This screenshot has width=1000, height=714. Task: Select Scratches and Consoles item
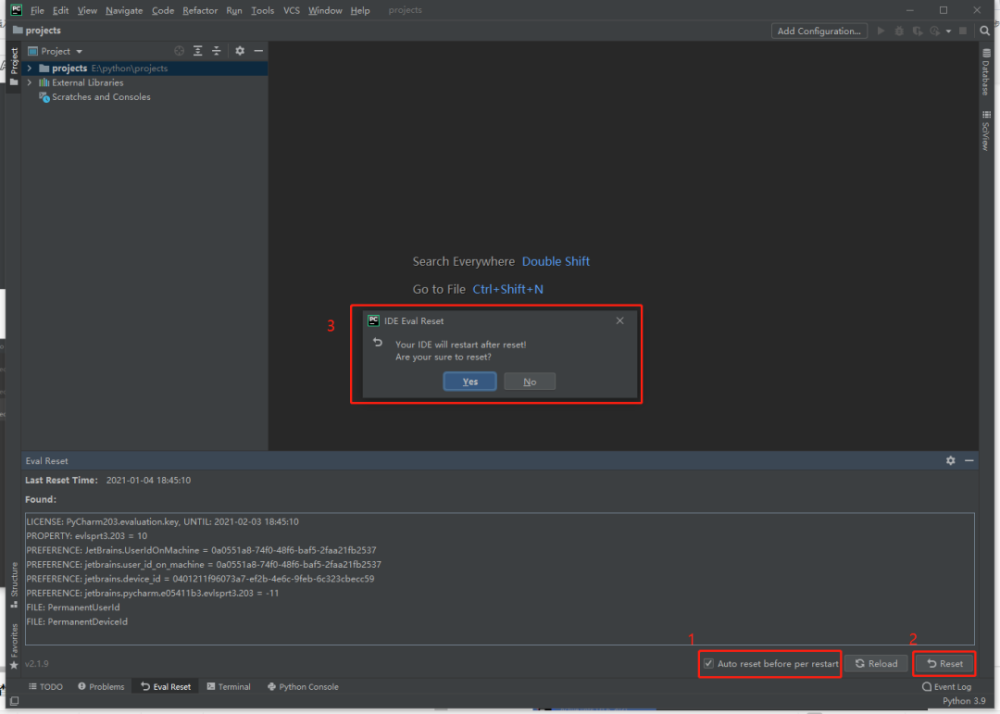pyautogui.click(x=95, y=97)
